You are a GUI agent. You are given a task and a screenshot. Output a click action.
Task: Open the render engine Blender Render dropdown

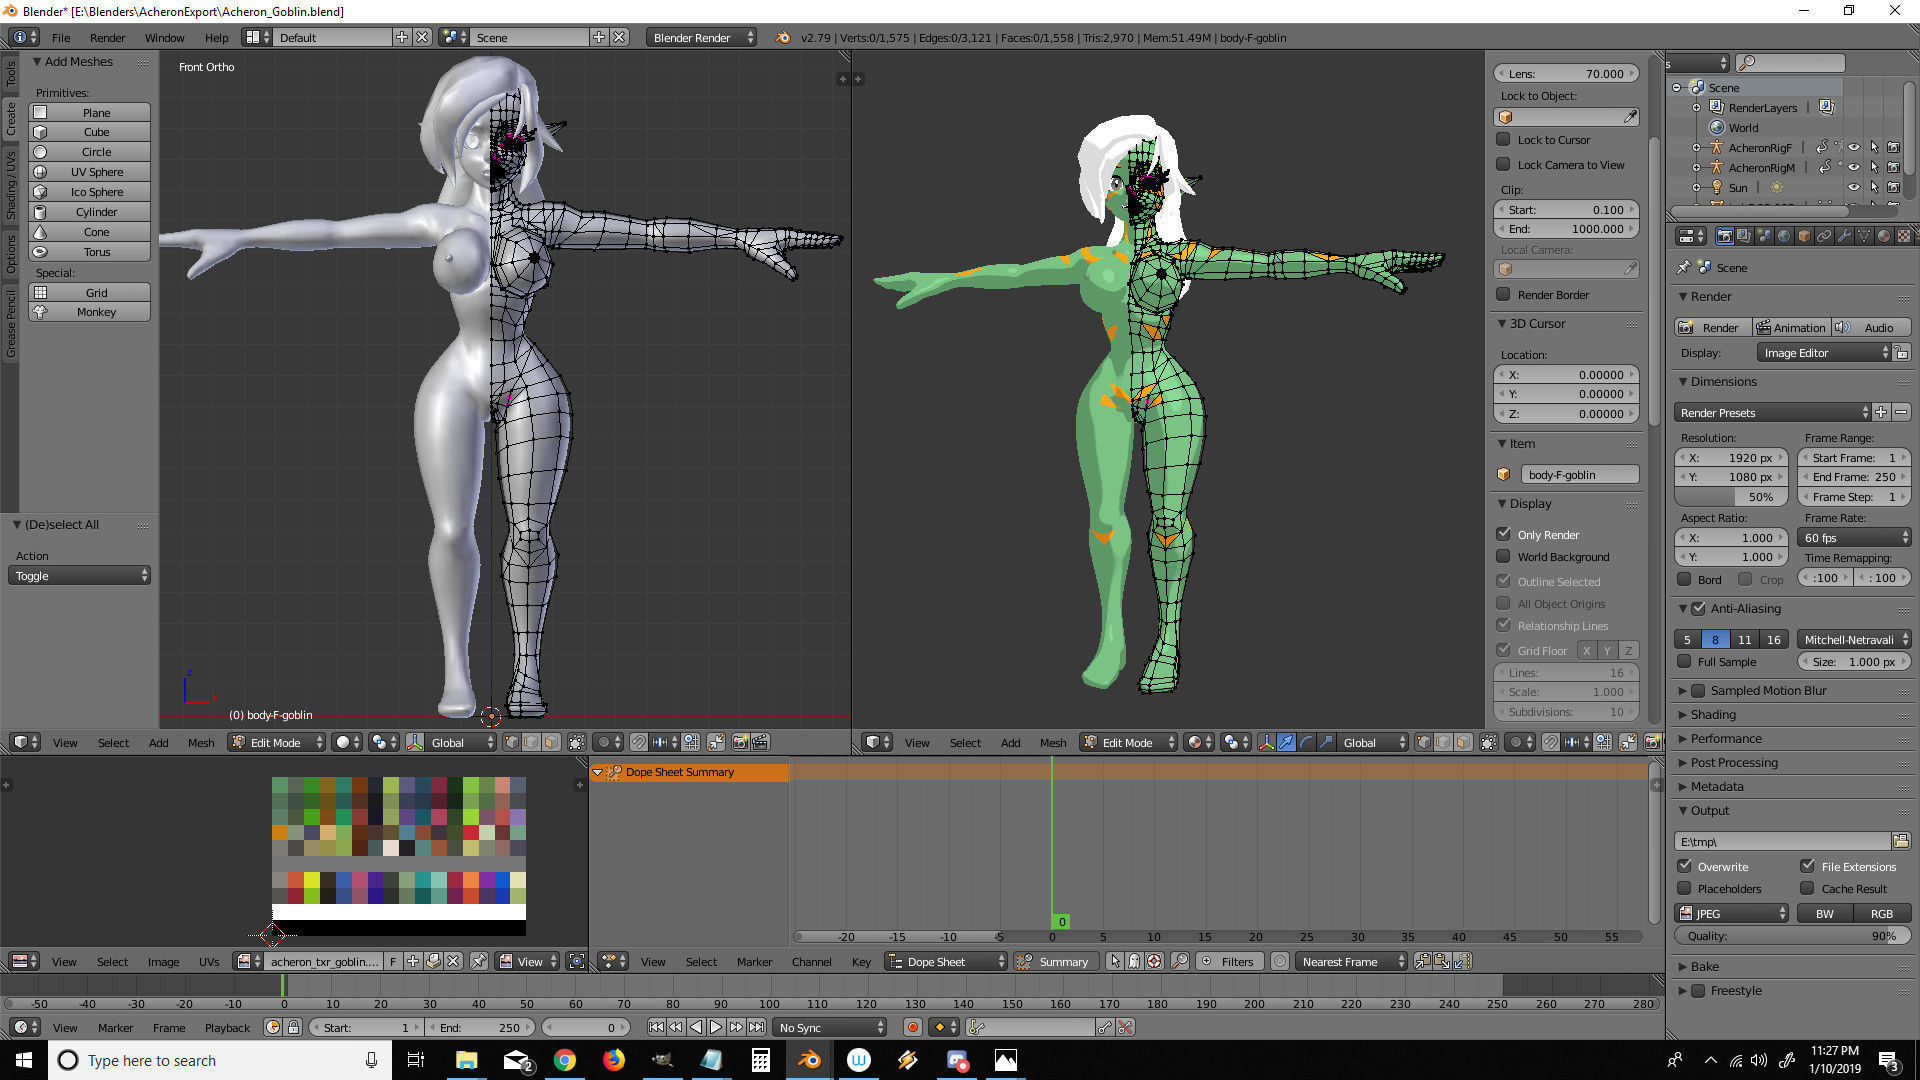click(701, 37)
